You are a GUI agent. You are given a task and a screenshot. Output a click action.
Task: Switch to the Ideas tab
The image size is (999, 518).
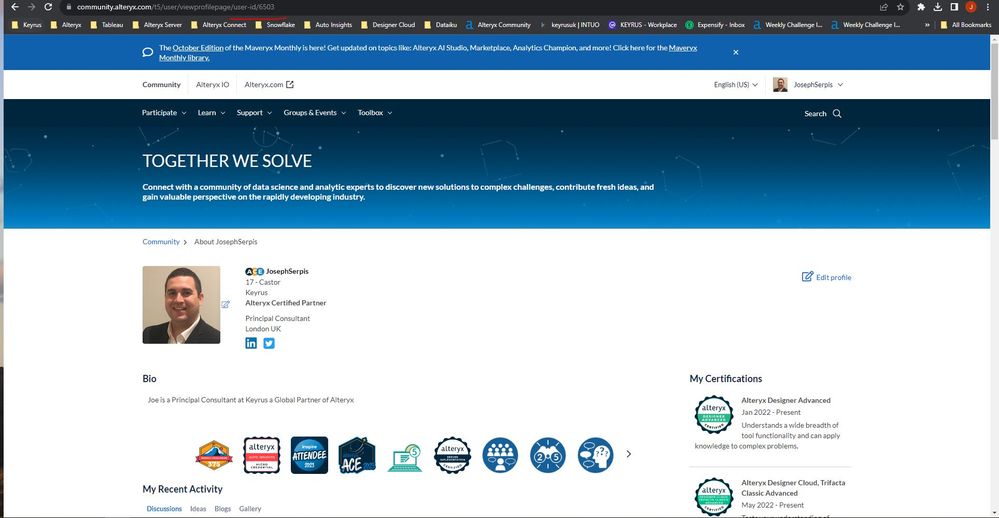click(198, 508)
